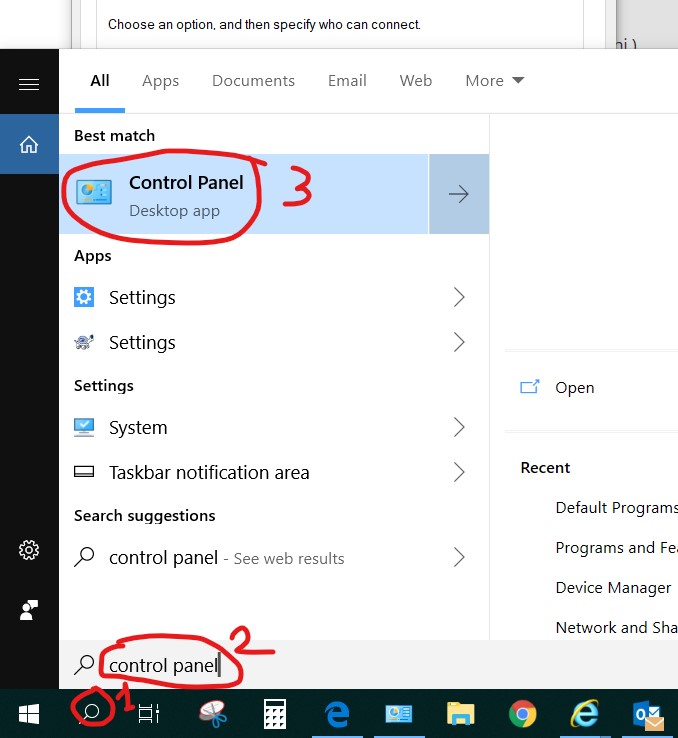The width and height of the screenshot is (678, 738).
Task: Expand the More filter dropdown
Action: [x=494, y=81]
